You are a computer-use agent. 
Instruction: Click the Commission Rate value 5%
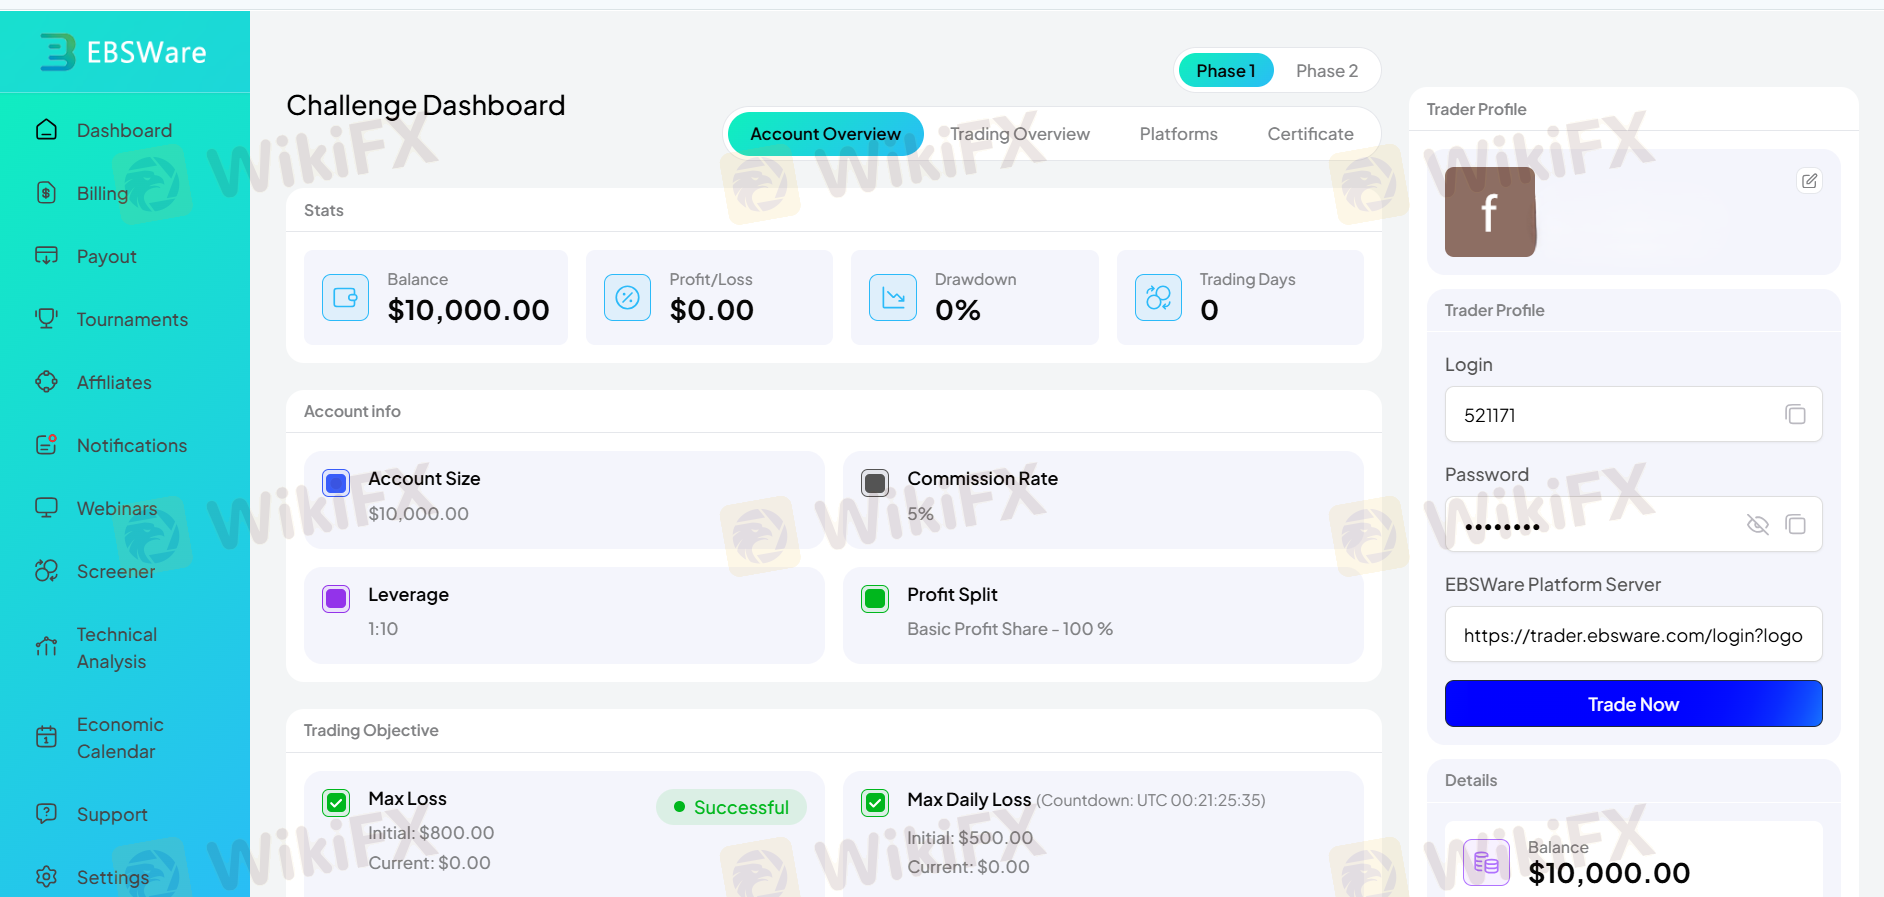click(x=920, y=513)
